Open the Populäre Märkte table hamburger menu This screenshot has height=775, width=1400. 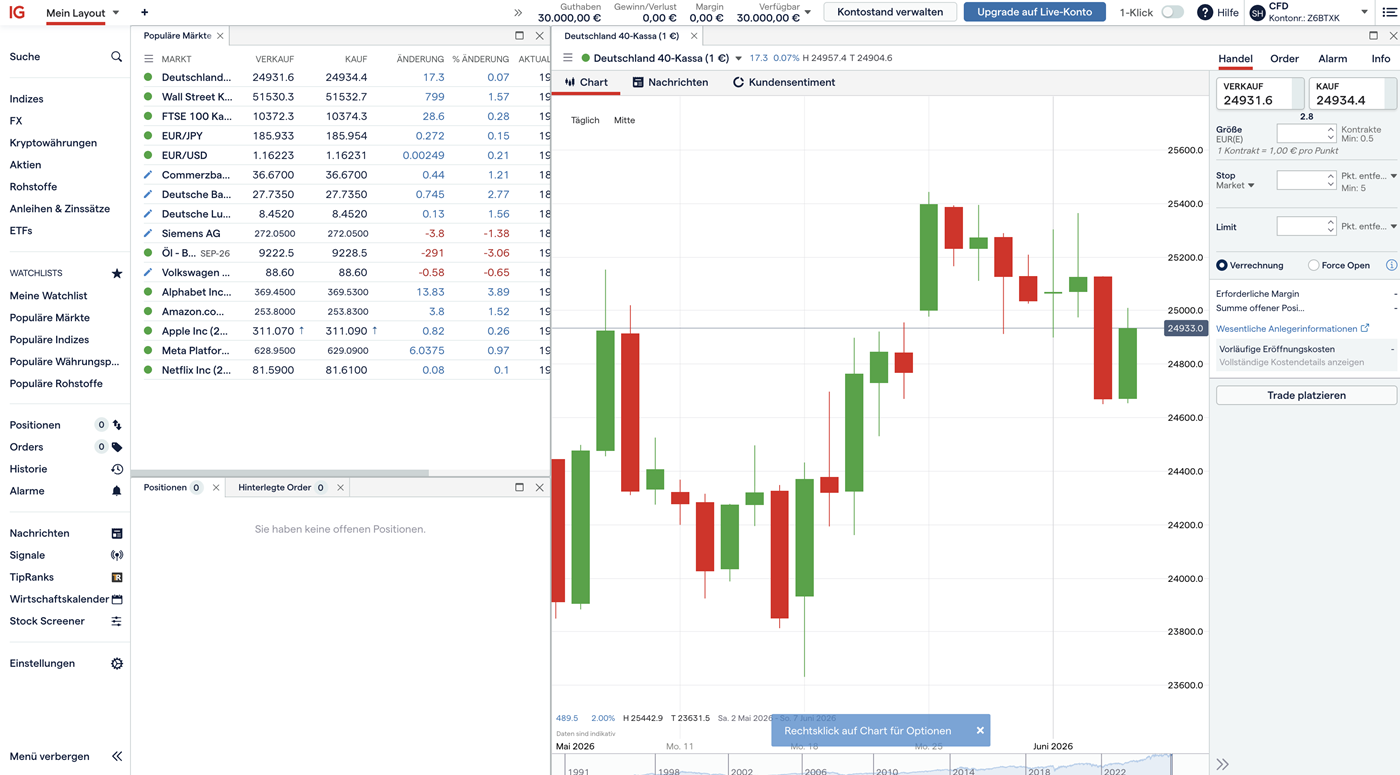point(149,59)
